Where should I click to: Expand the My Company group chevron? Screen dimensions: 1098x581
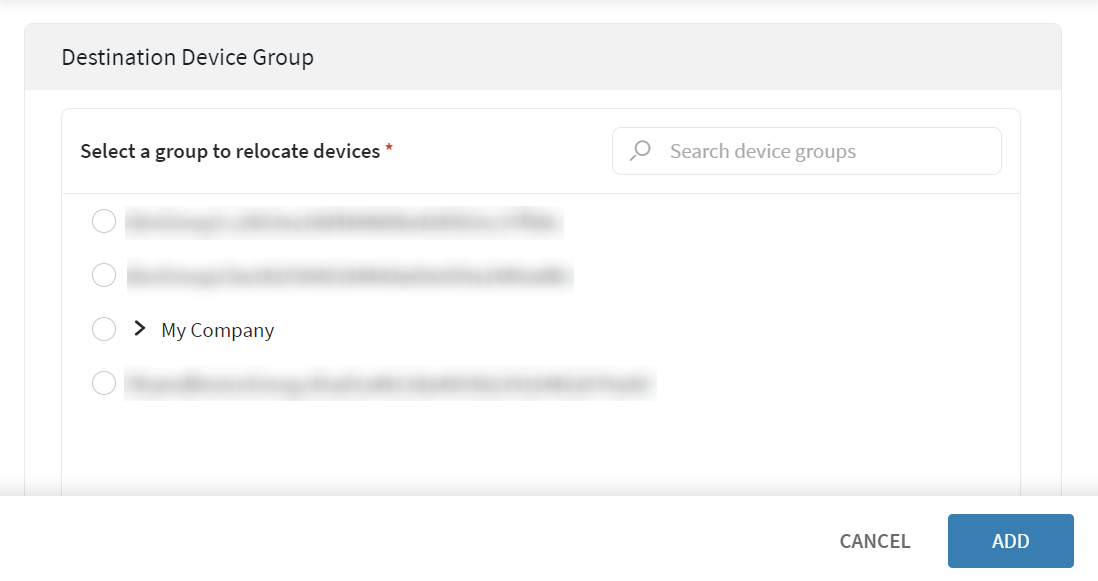(x=140, y=329)
